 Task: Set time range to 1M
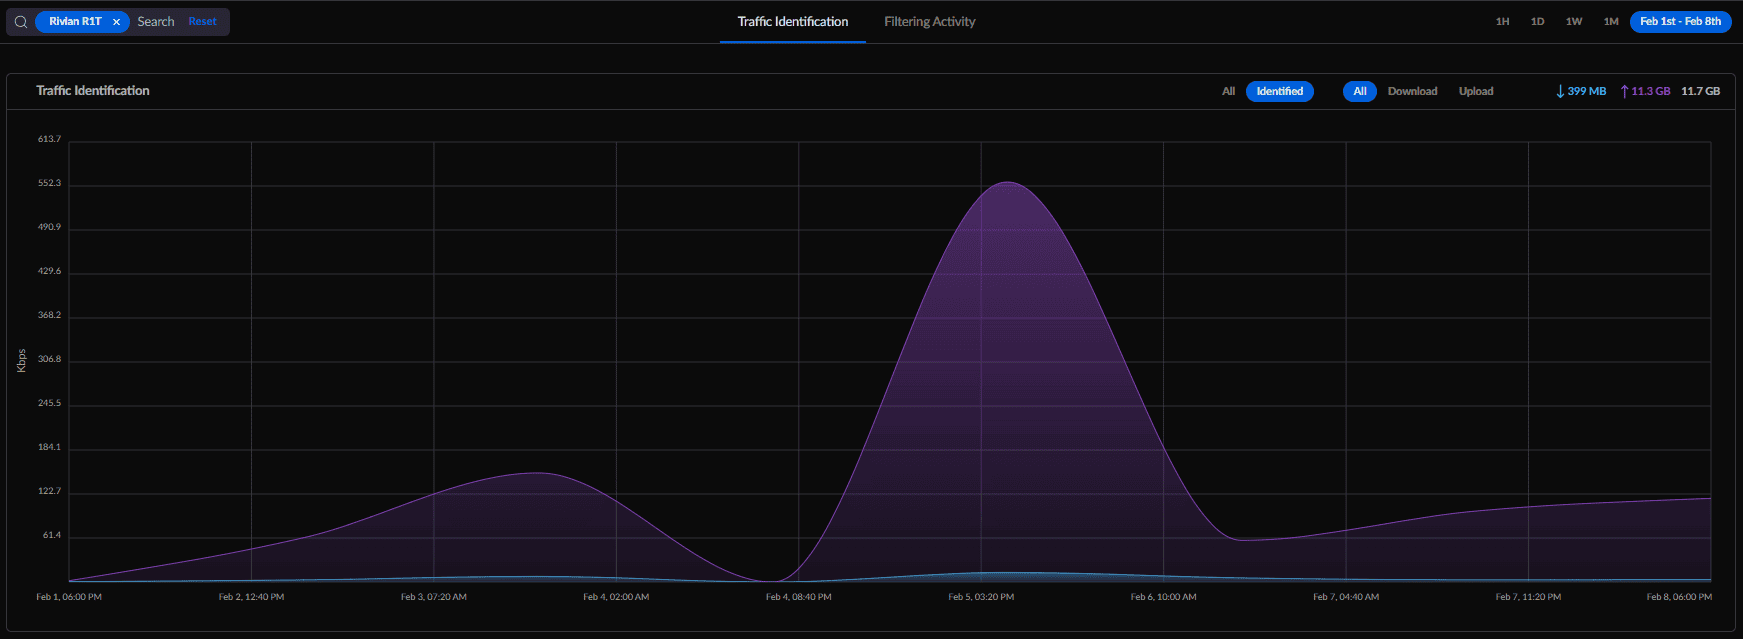coord(1611,22)
